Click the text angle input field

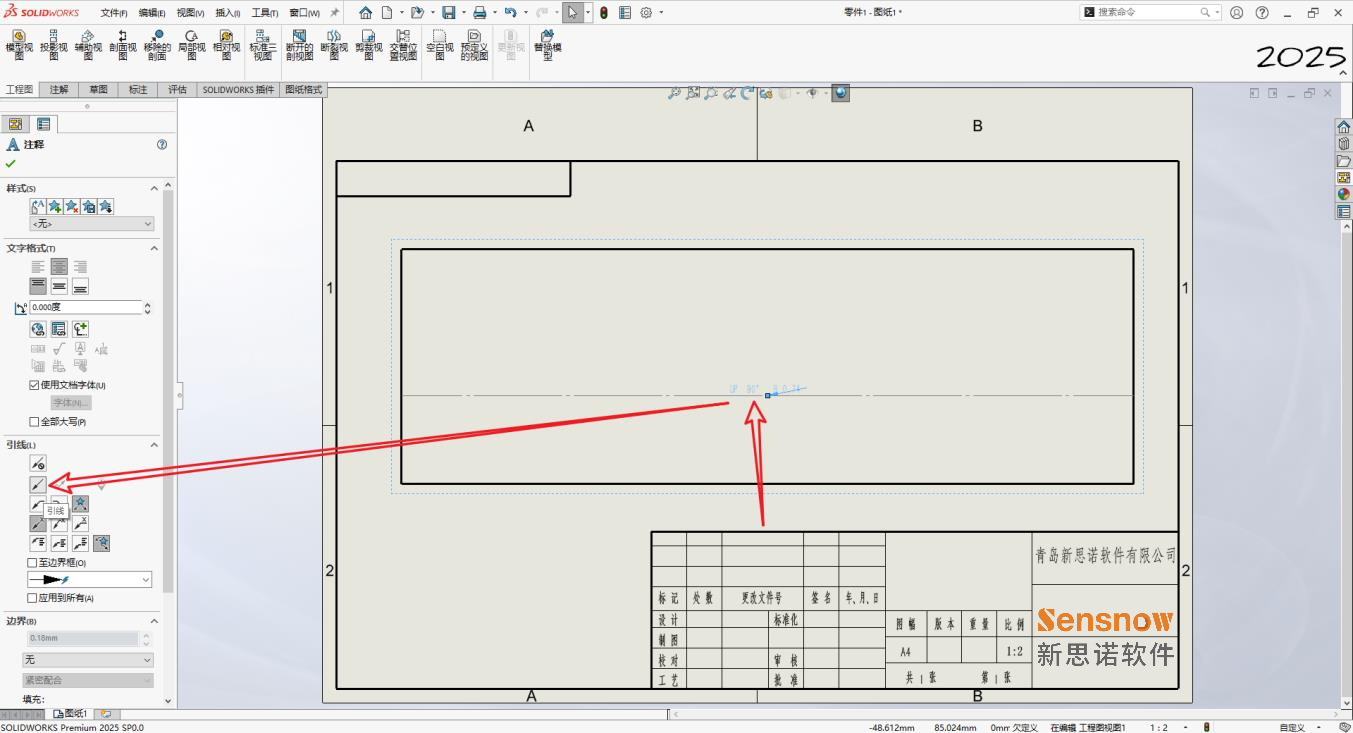click(85, 308)
